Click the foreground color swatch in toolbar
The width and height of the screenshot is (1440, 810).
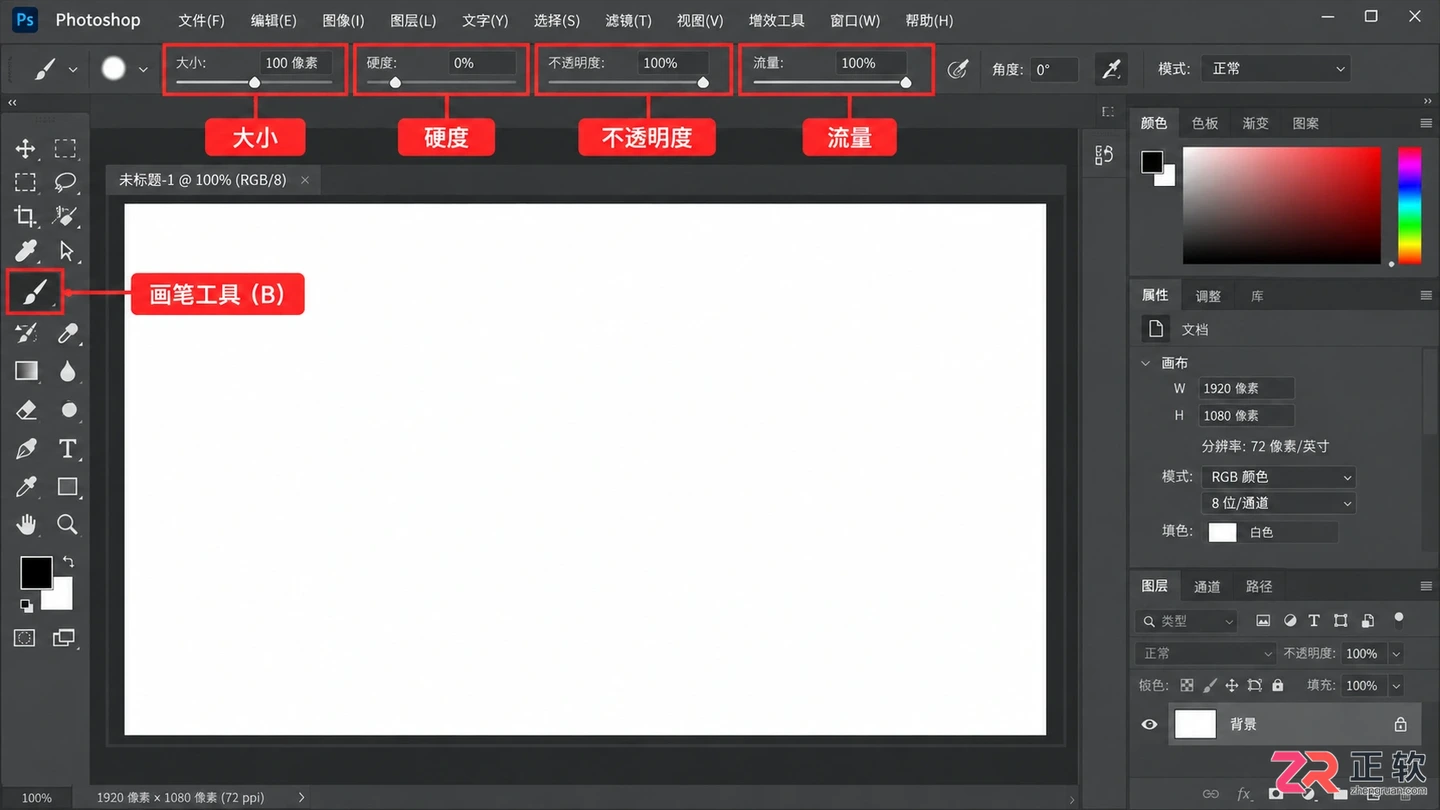[36, 573]
